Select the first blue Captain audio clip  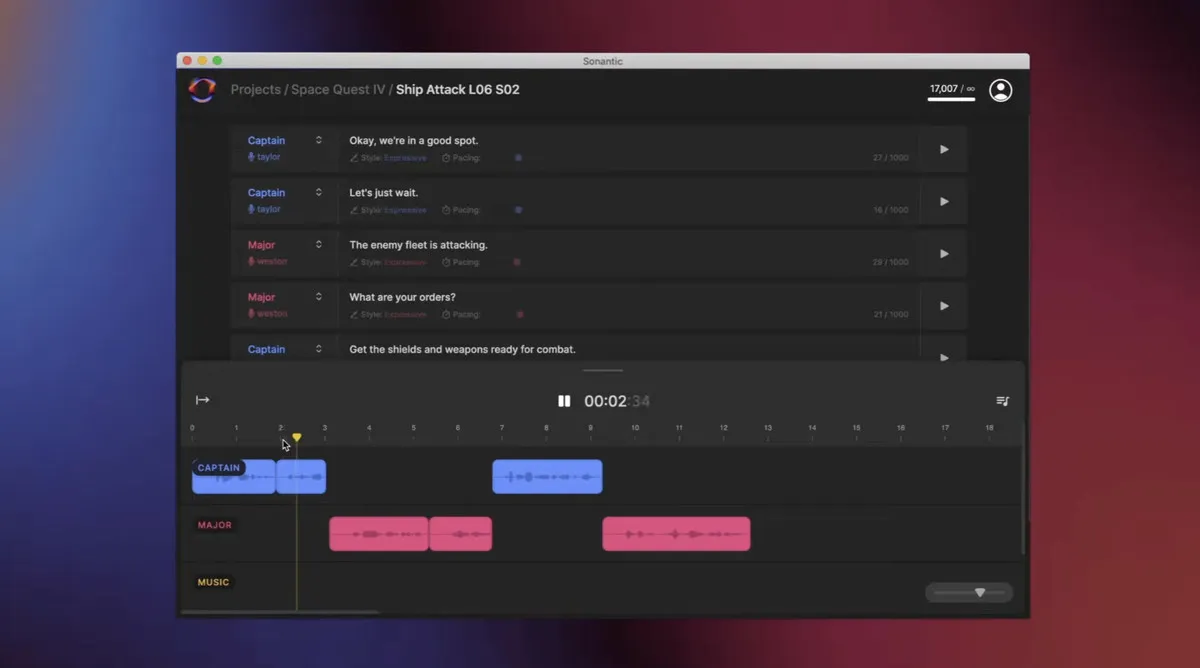click(234, 477)
